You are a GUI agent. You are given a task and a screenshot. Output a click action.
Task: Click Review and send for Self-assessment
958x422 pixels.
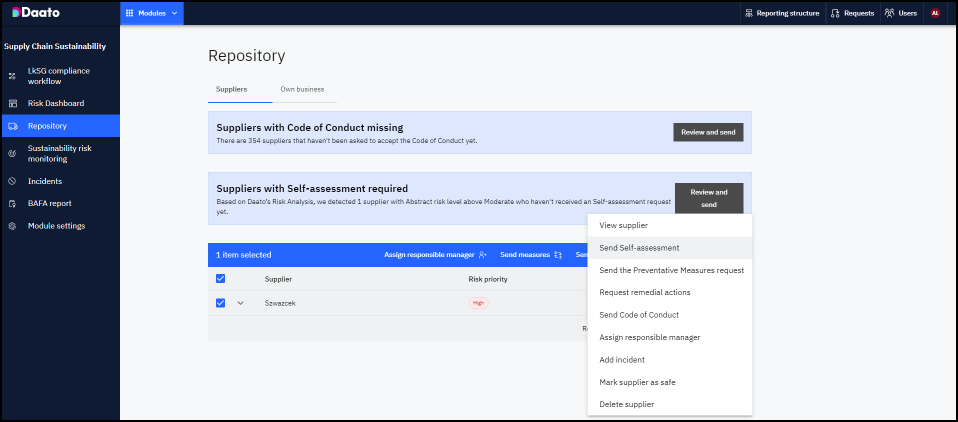click(709, 198)
